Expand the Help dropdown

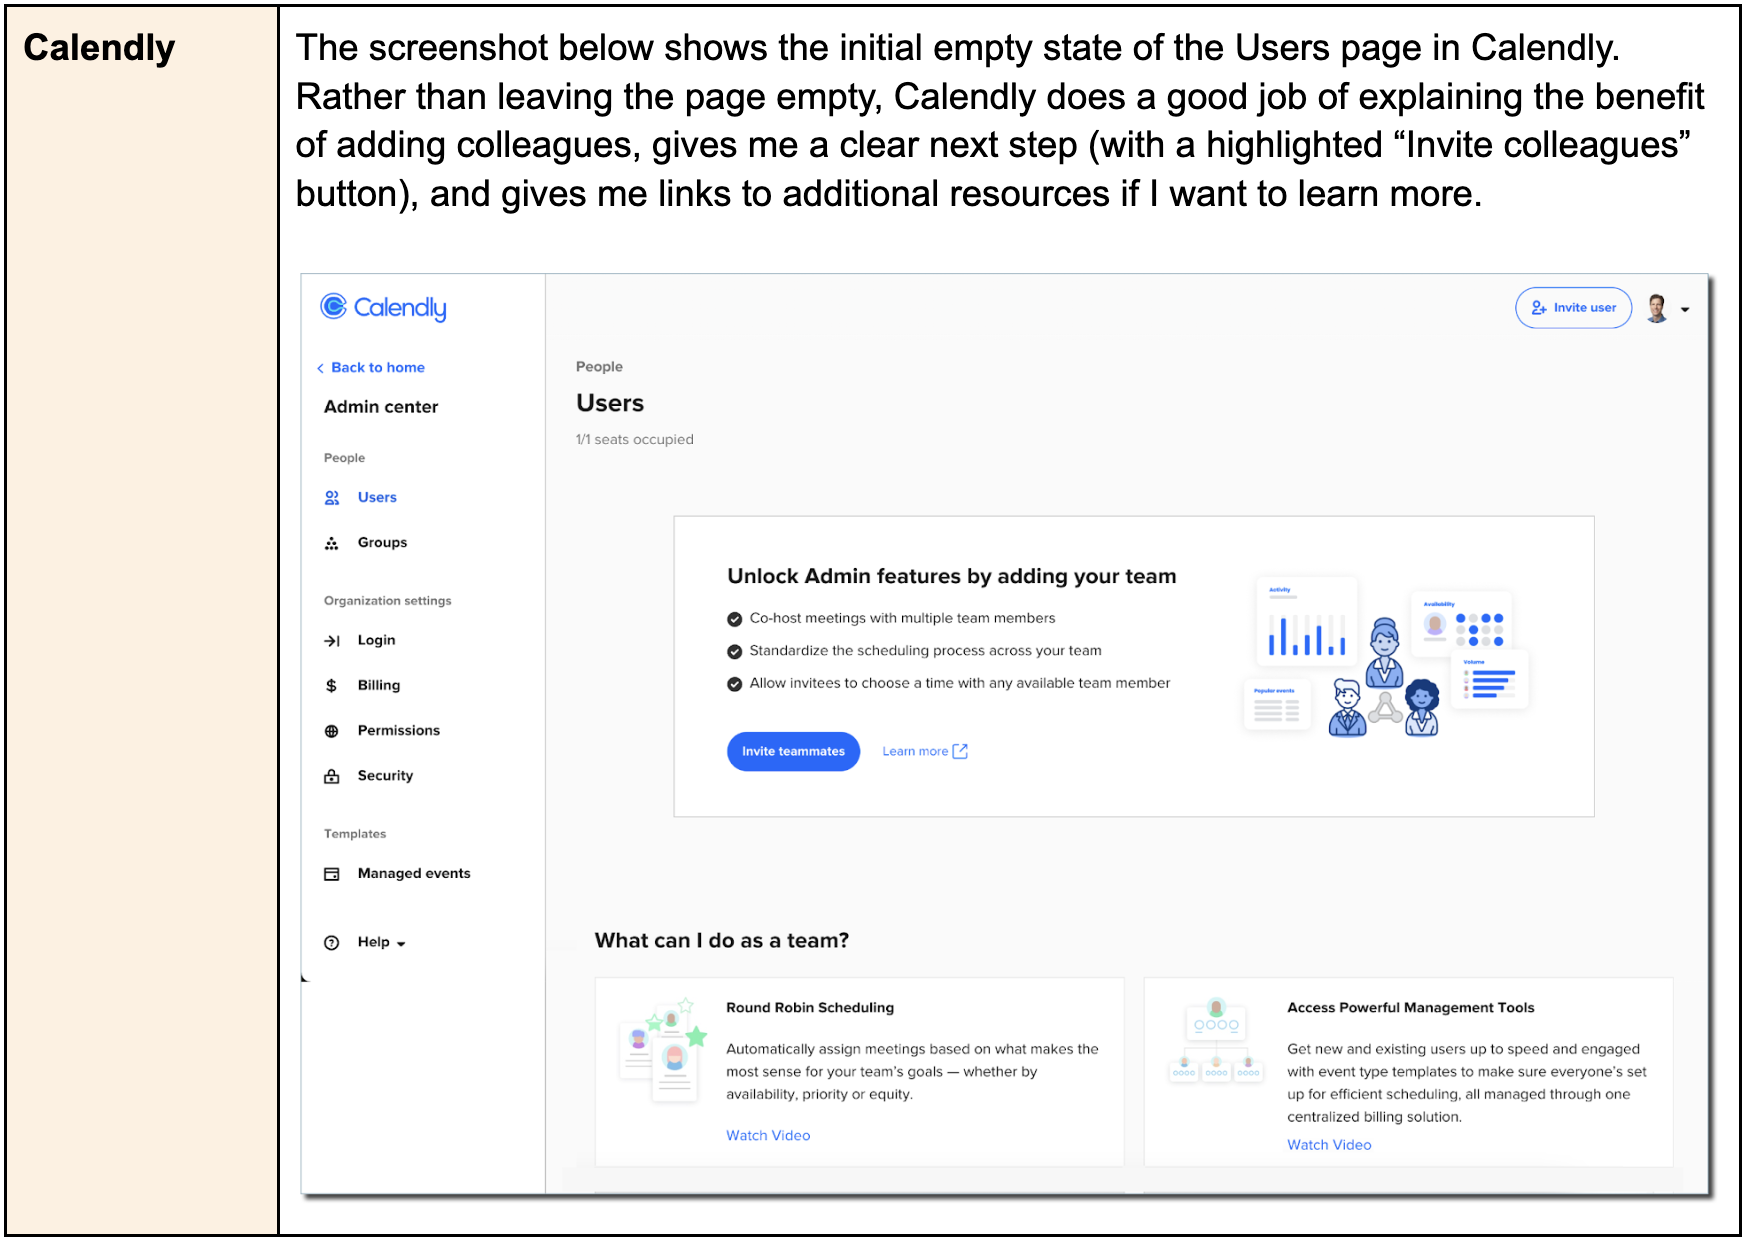pyautogui.click(x=382, y=943)
